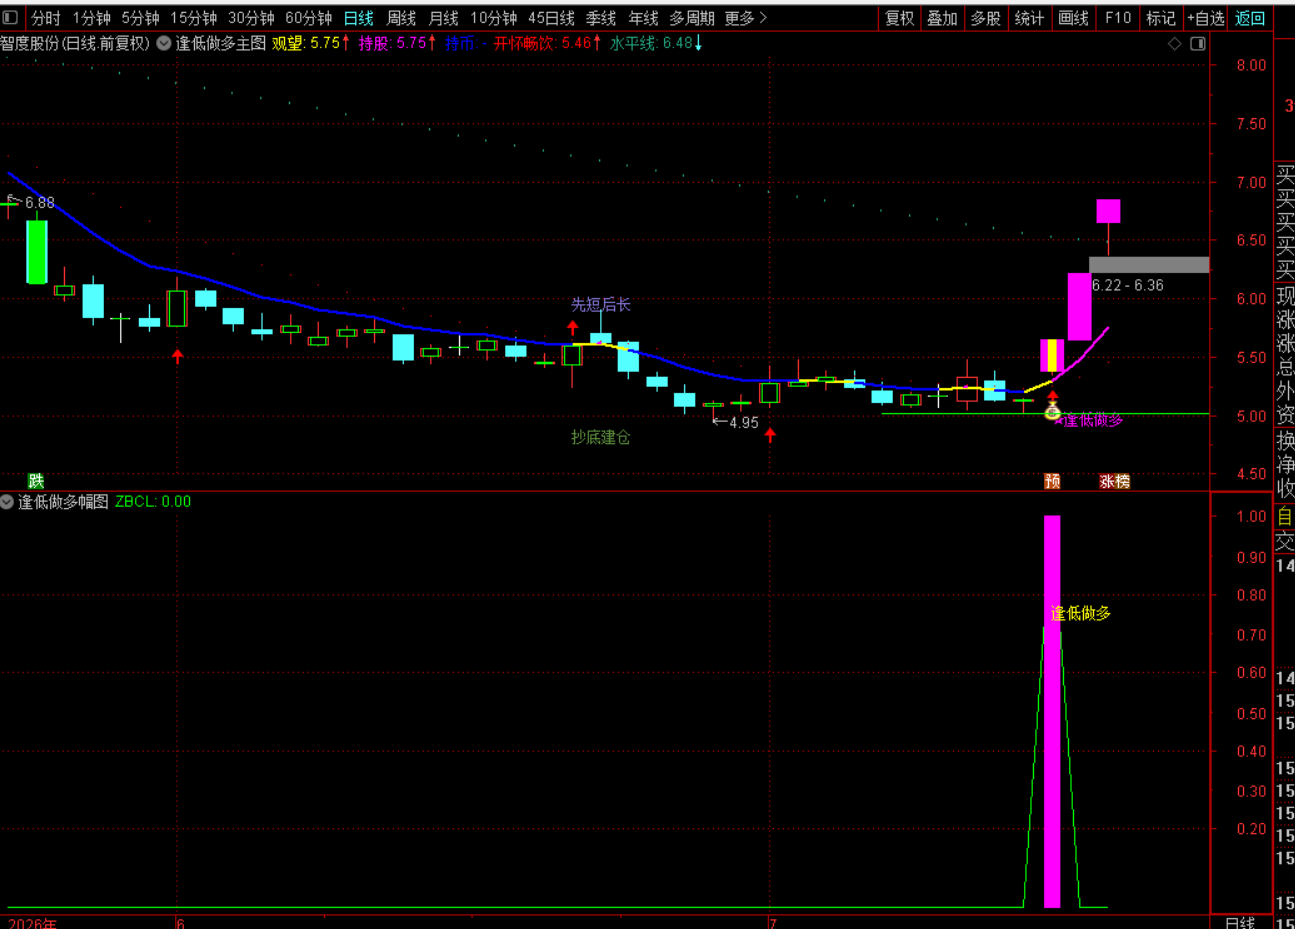Click the 抄底建仓 annotation label
This screenshot has width=1295, height=929.
point(601,437)
